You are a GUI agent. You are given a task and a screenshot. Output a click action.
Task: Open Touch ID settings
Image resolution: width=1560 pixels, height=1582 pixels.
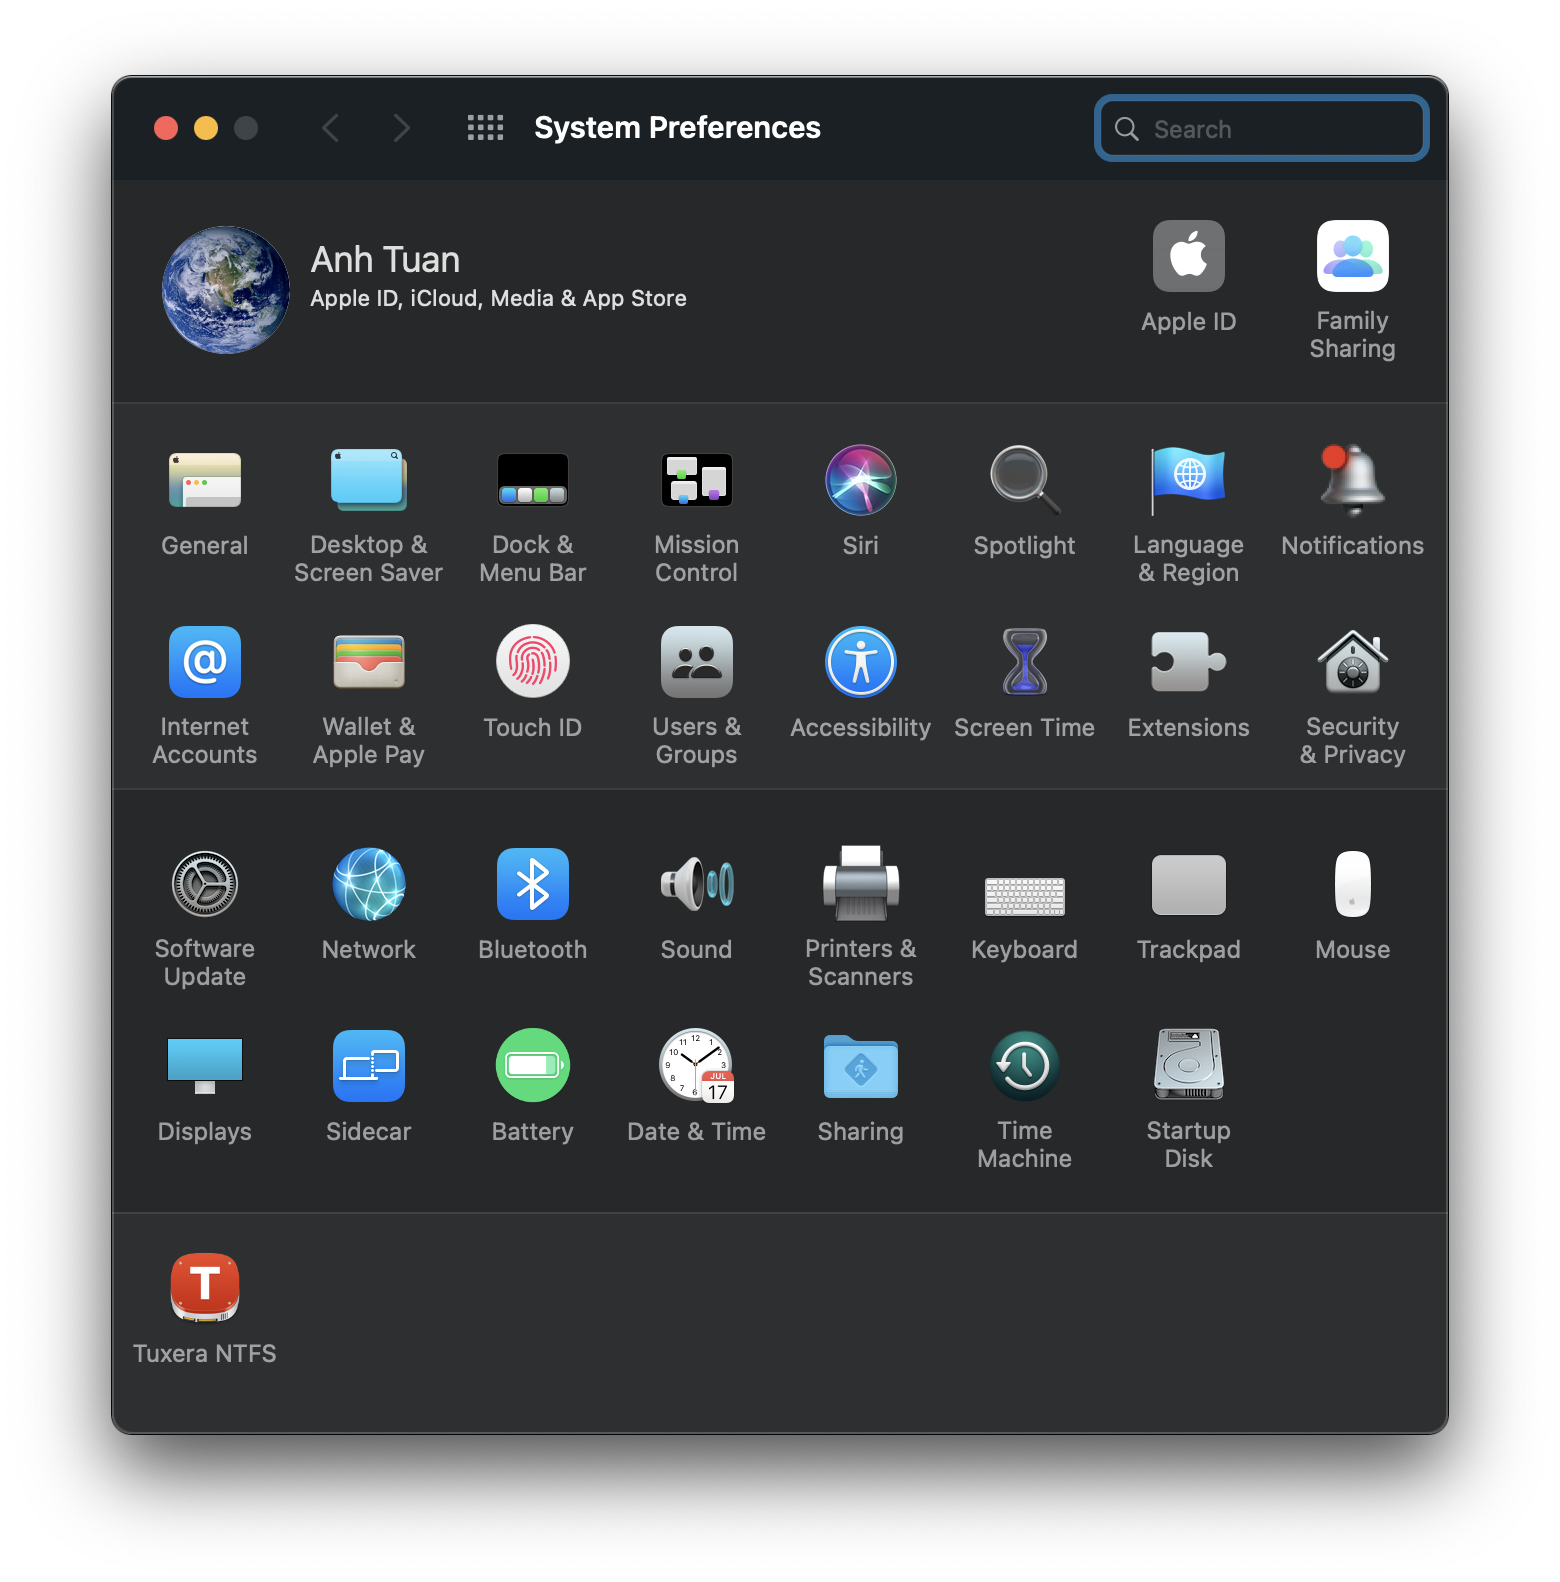pyautogui.click(x=532, y=663)
